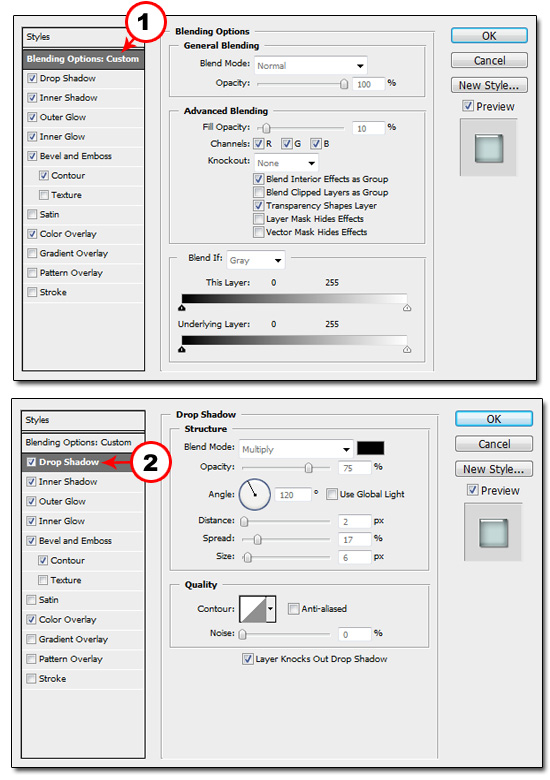Uncheck the B channel checkbox

[316, 144]
